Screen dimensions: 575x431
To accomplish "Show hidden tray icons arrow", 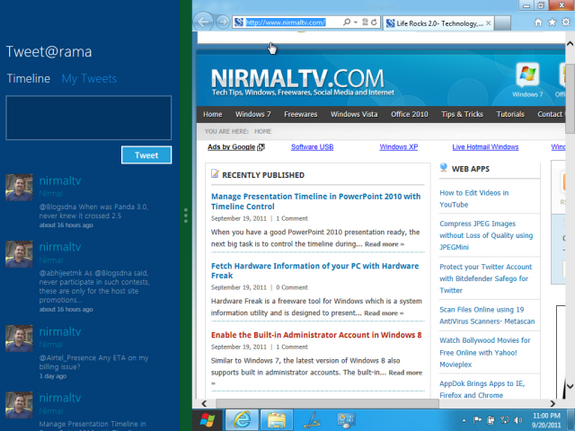I will pyautogui.click(x=464, y=420).
